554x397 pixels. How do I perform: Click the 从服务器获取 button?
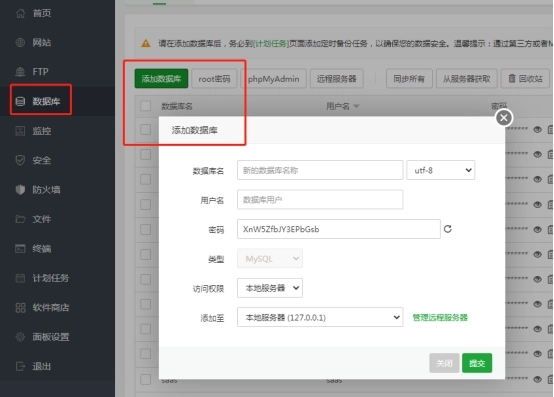pos(467,78)
